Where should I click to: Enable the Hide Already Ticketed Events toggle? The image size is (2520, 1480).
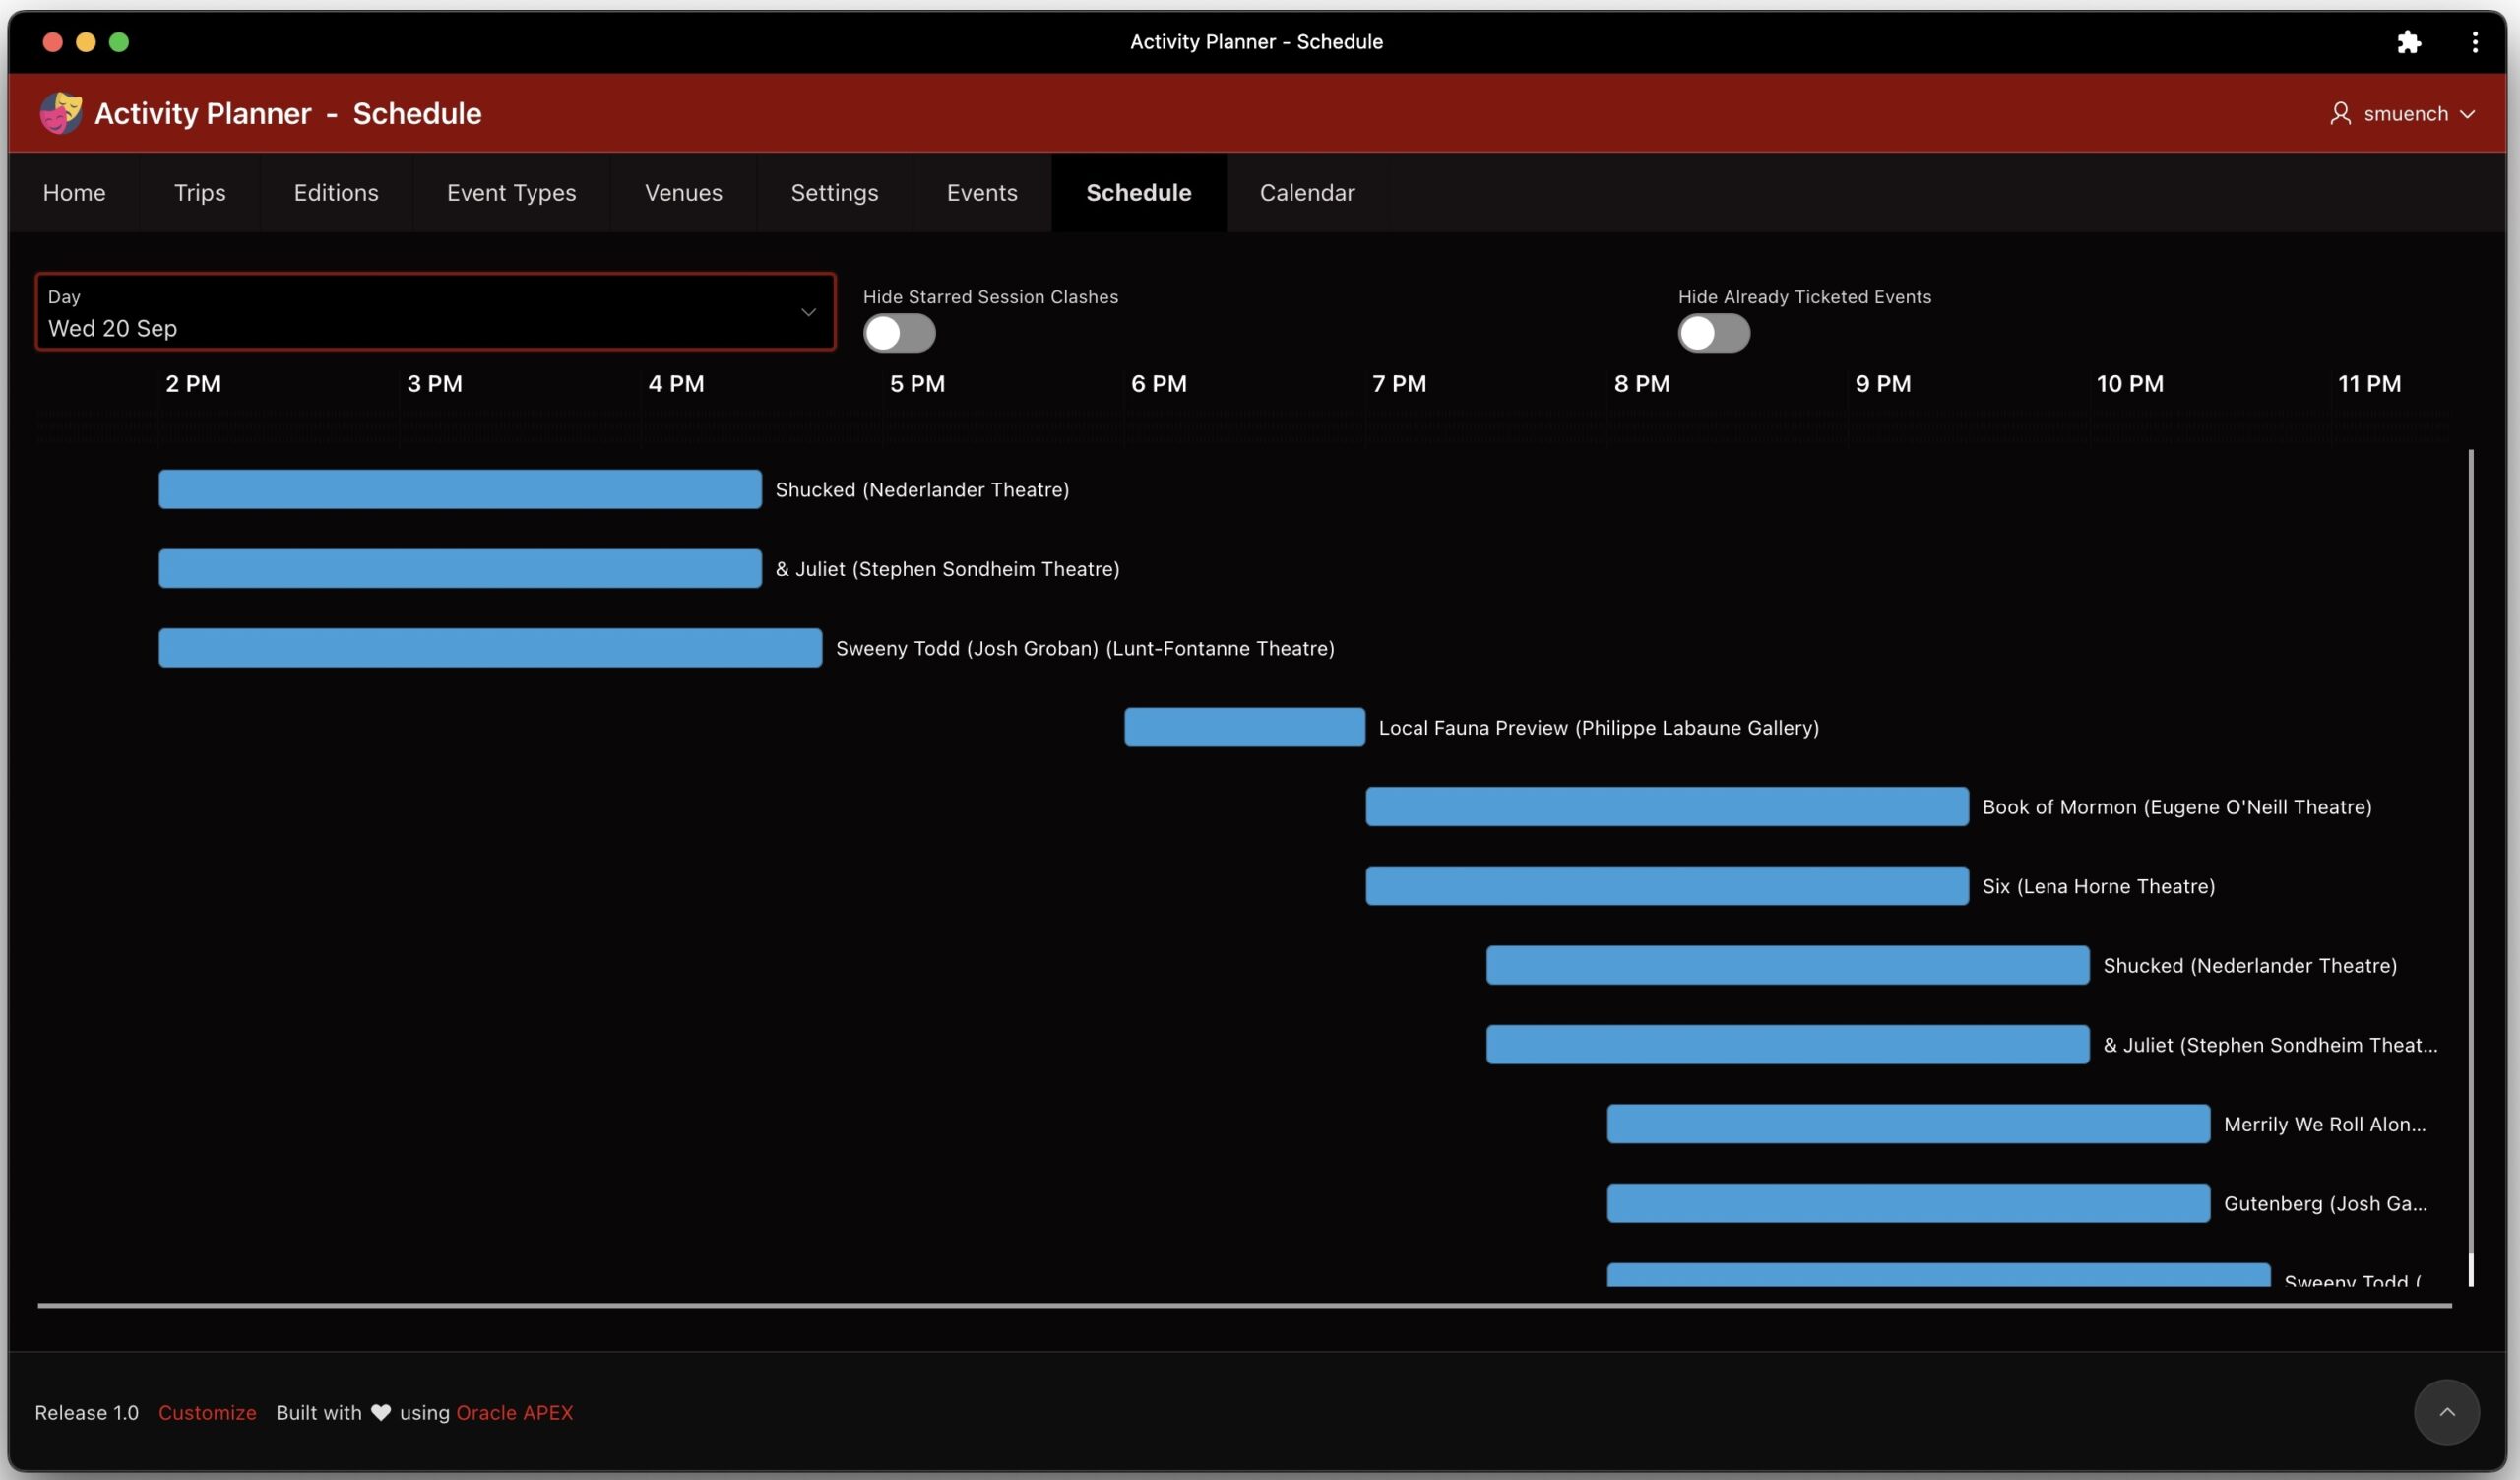tap(1713, 333)
